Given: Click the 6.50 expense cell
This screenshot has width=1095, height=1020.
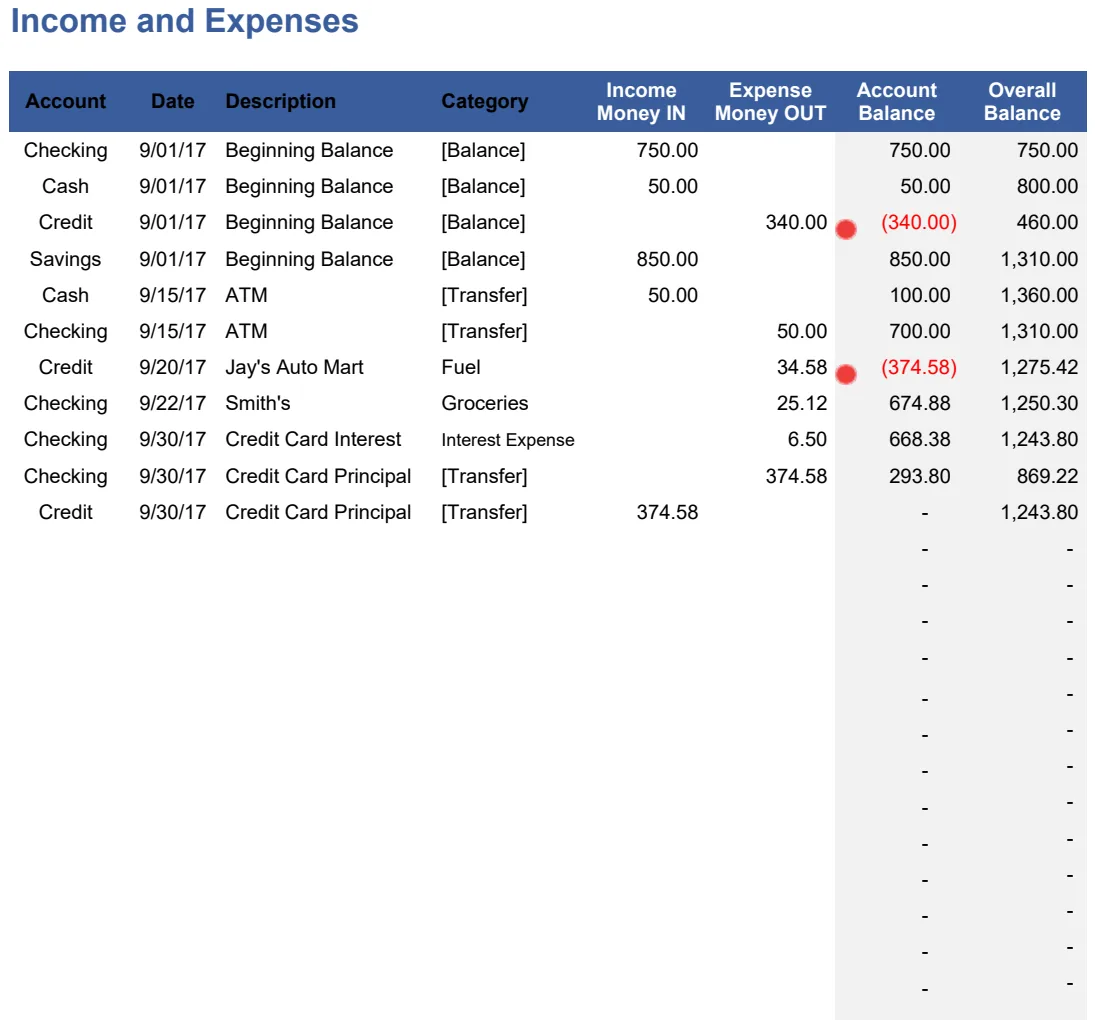Looking at the screenshot, I should [807, 439].
